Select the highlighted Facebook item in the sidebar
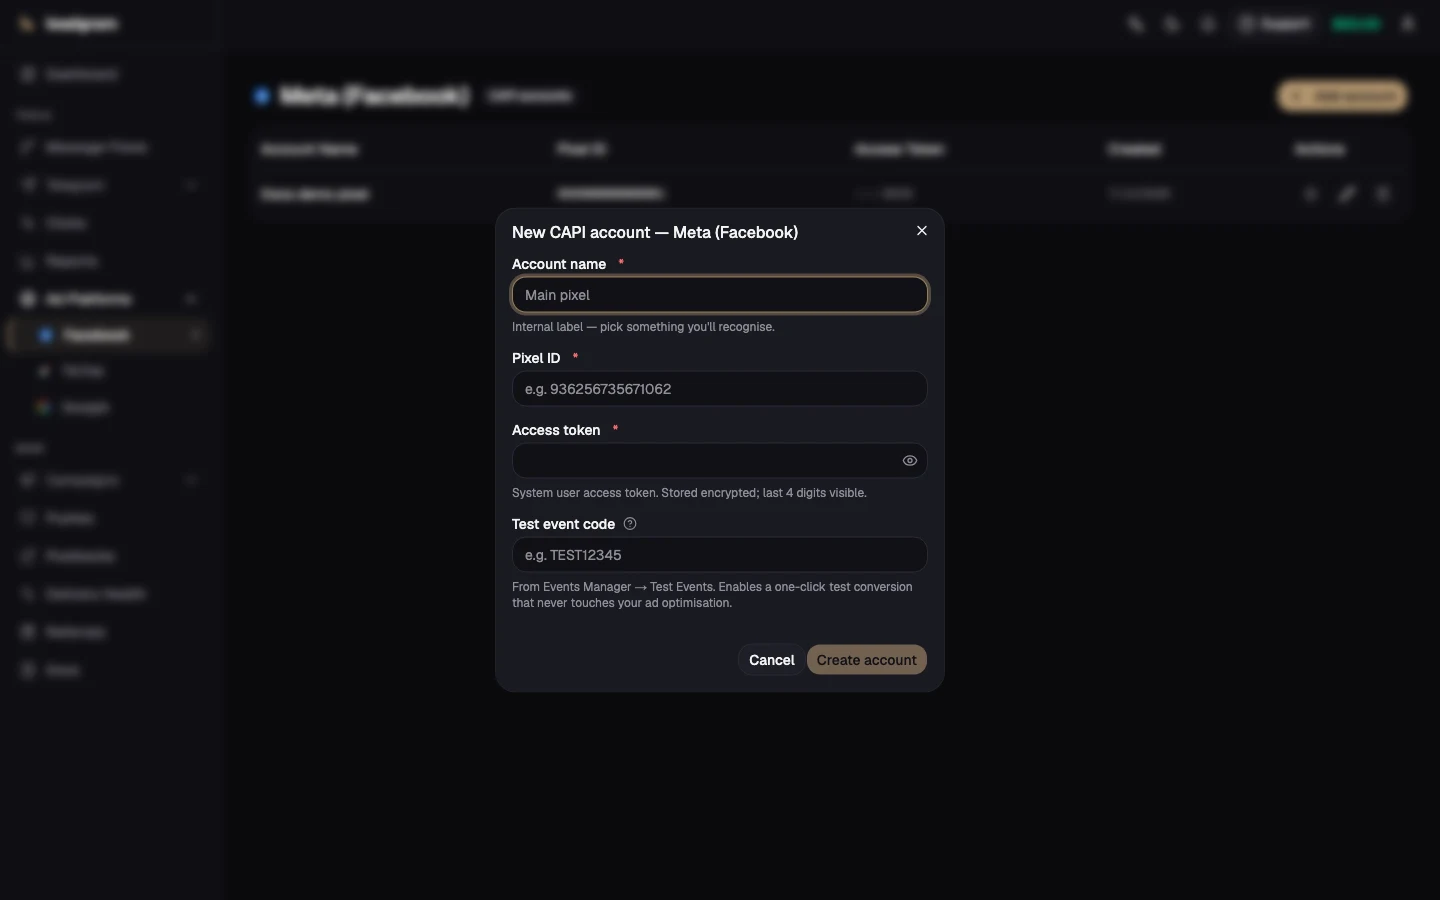The image size is (1440, 900). (x=108, y=335)
